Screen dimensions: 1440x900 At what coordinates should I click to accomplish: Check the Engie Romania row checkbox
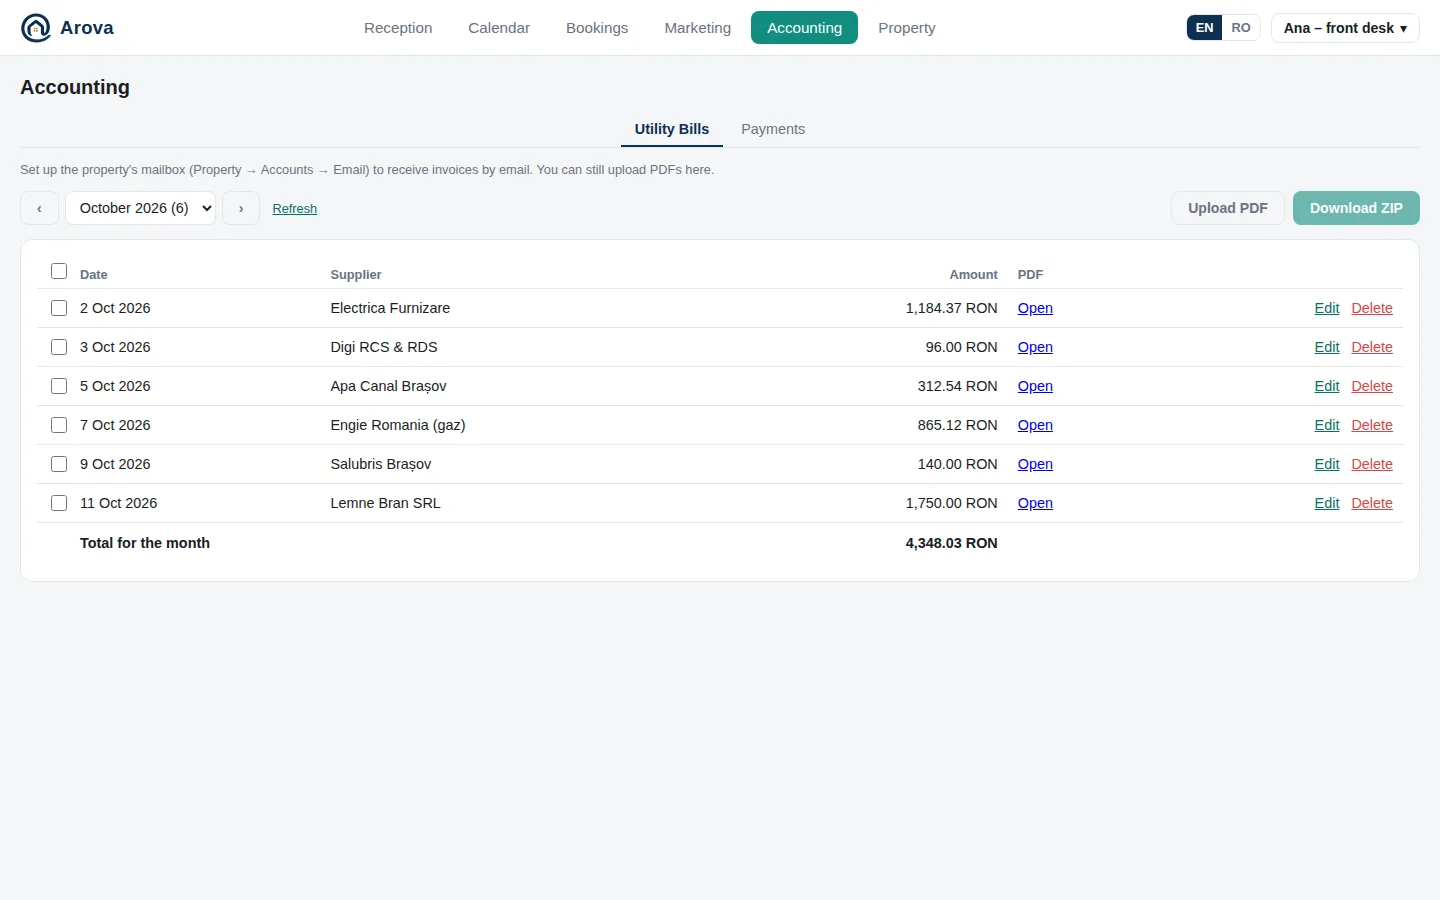click(59, 425)
